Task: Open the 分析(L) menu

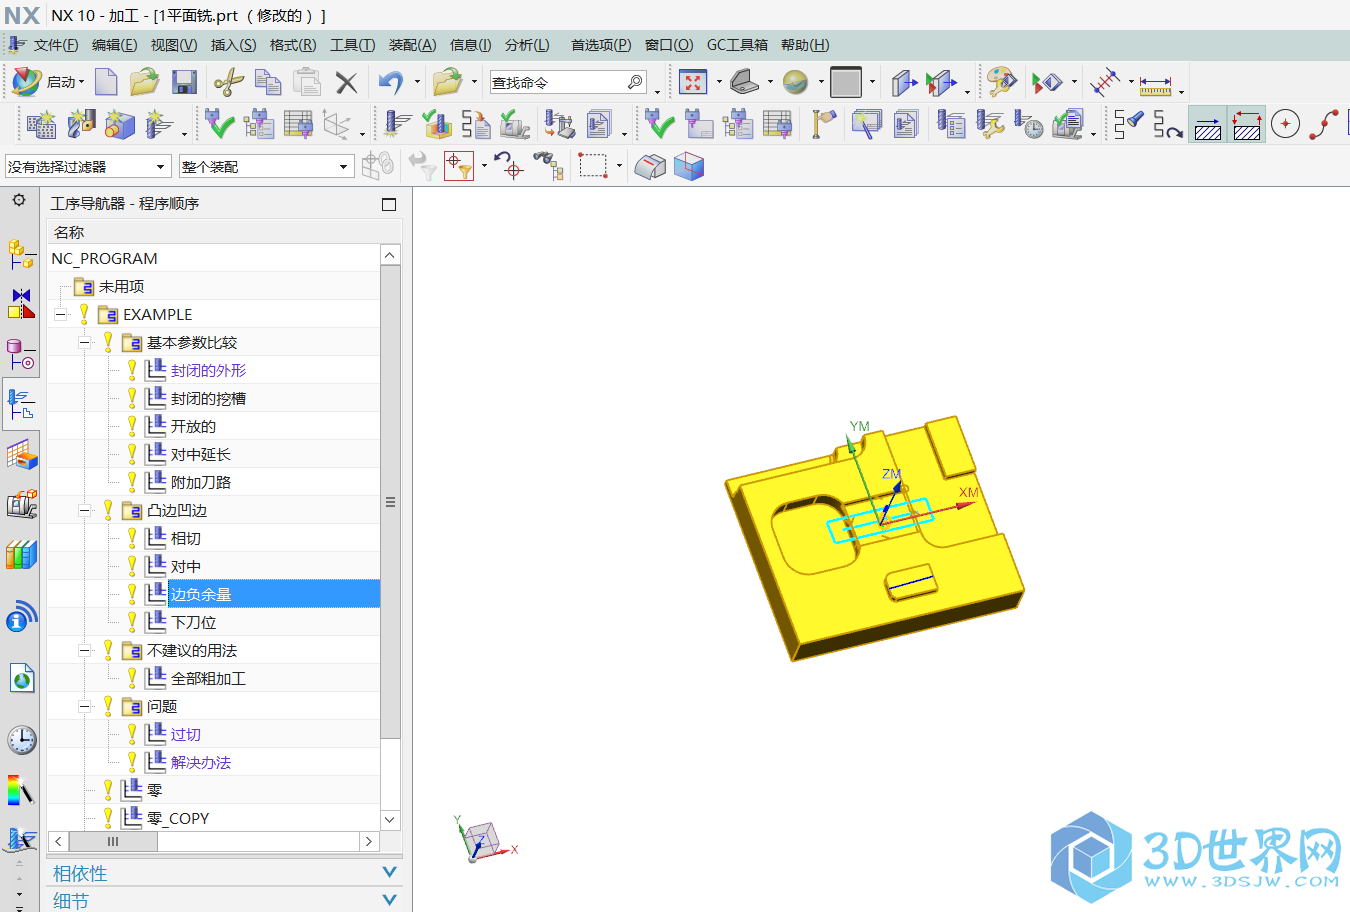Action: pyautogui.click(x=527, y=45)
